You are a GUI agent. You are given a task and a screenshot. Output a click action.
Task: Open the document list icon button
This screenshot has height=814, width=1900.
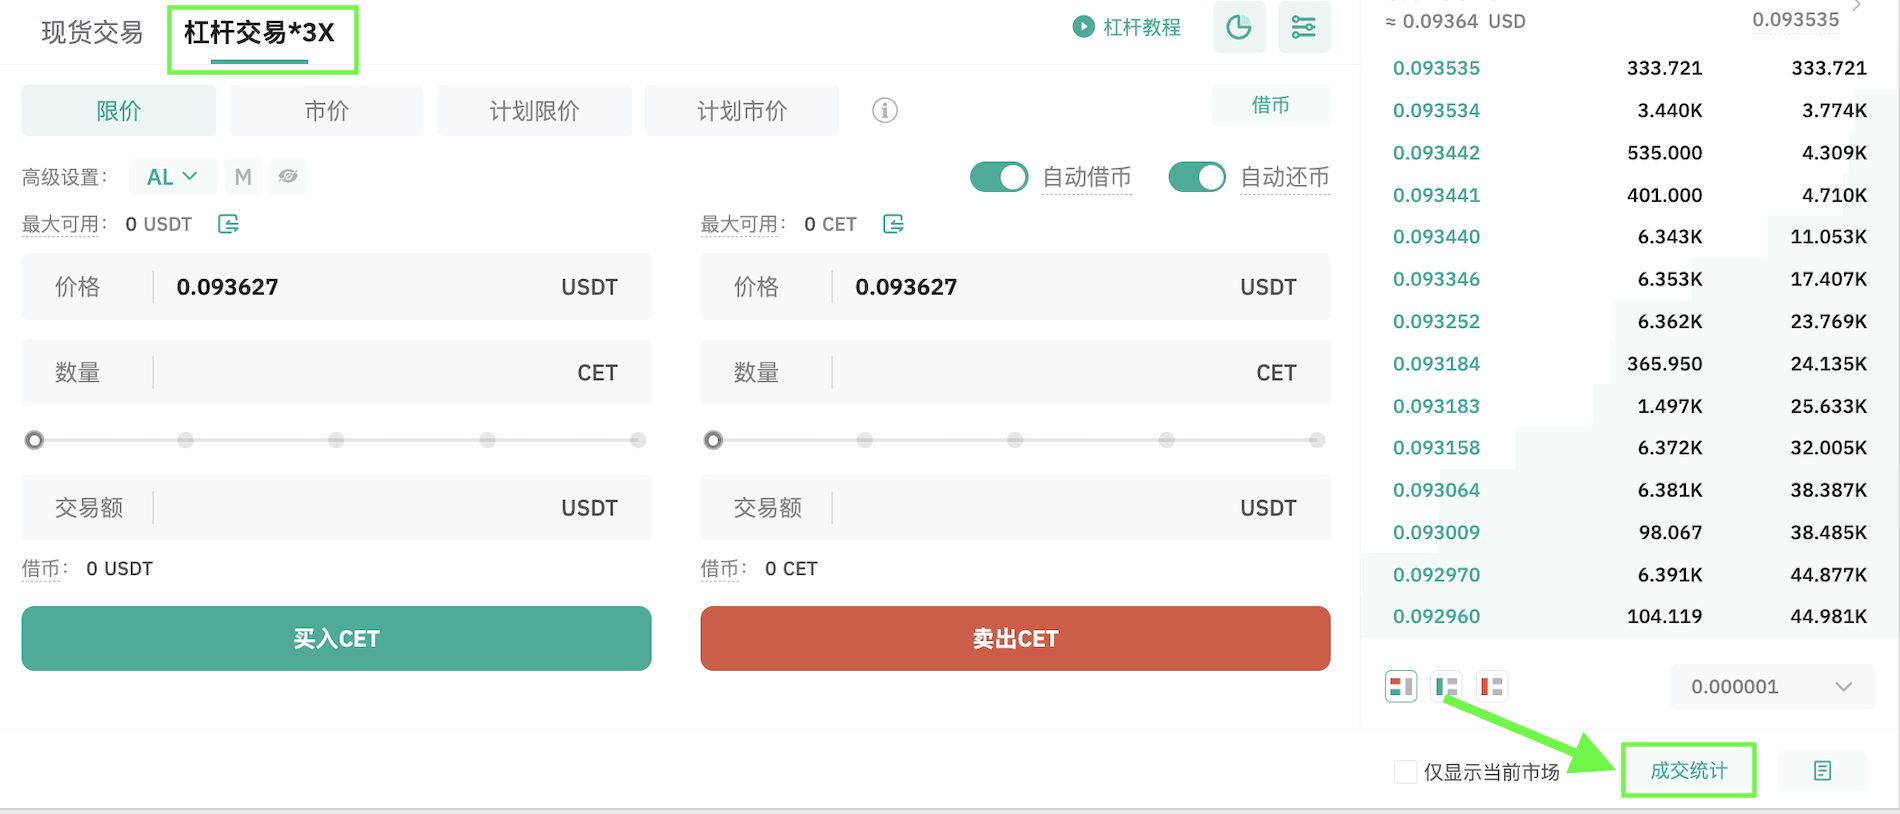[x=1822, y=771]
